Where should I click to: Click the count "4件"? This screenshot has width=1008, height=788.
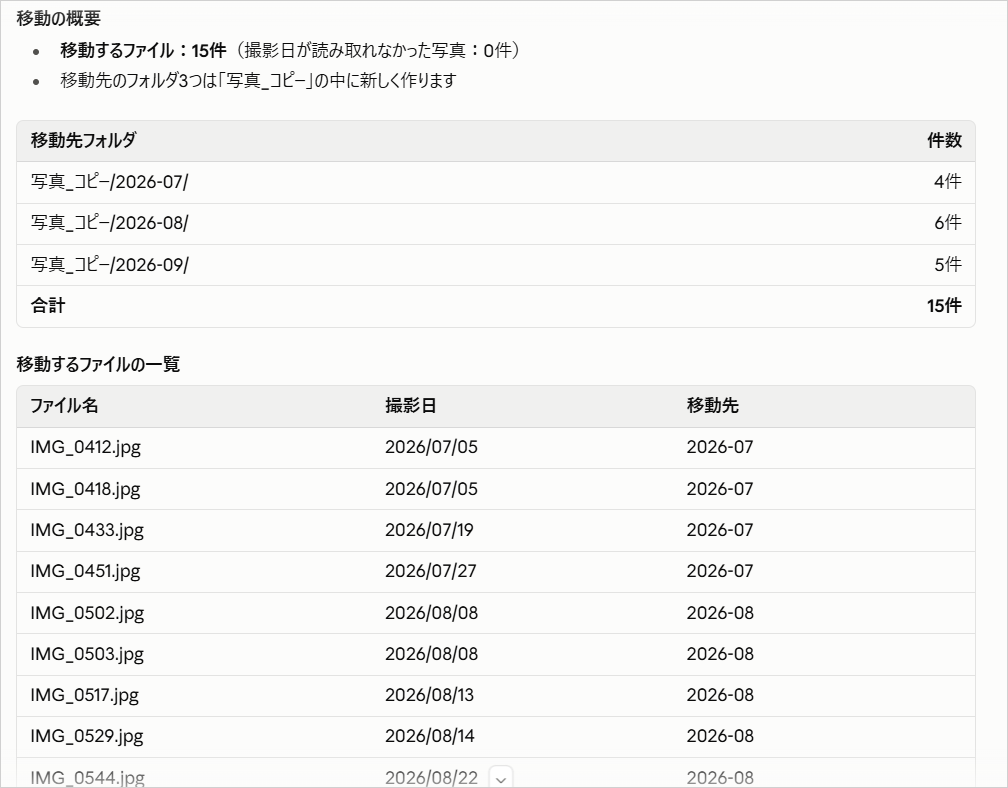[948, 182]
